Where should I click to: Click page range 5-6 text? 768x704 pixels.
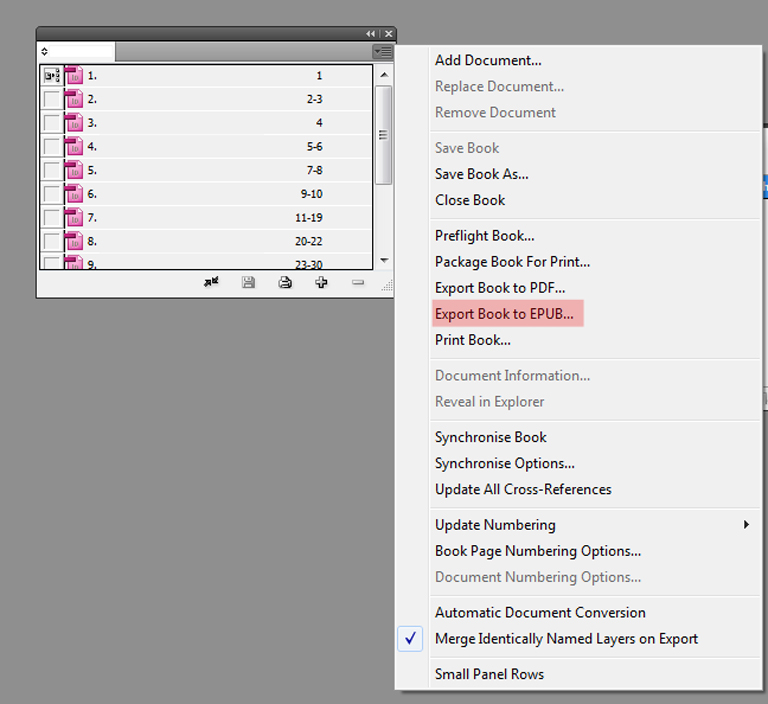click(x=314, y=146)
